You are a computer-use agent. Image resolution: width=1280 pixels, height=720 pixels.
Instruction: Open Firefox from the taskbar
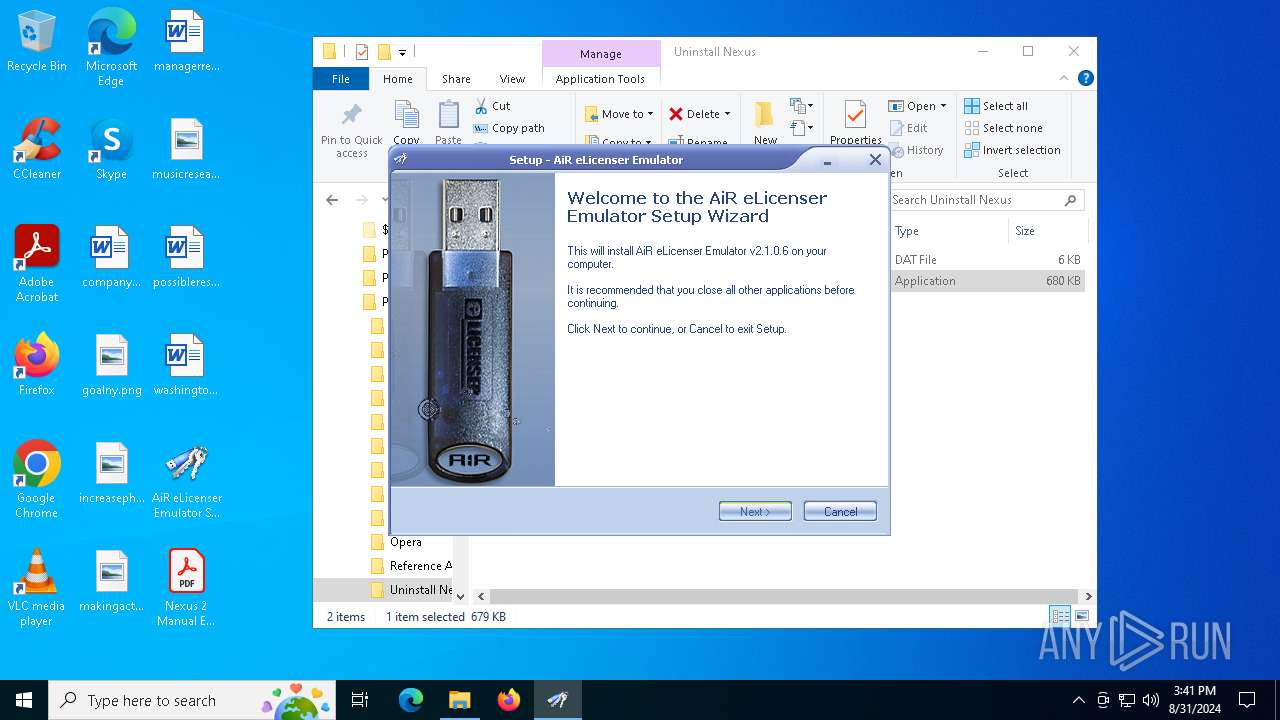pyautogui.click(x=509, y=700)
